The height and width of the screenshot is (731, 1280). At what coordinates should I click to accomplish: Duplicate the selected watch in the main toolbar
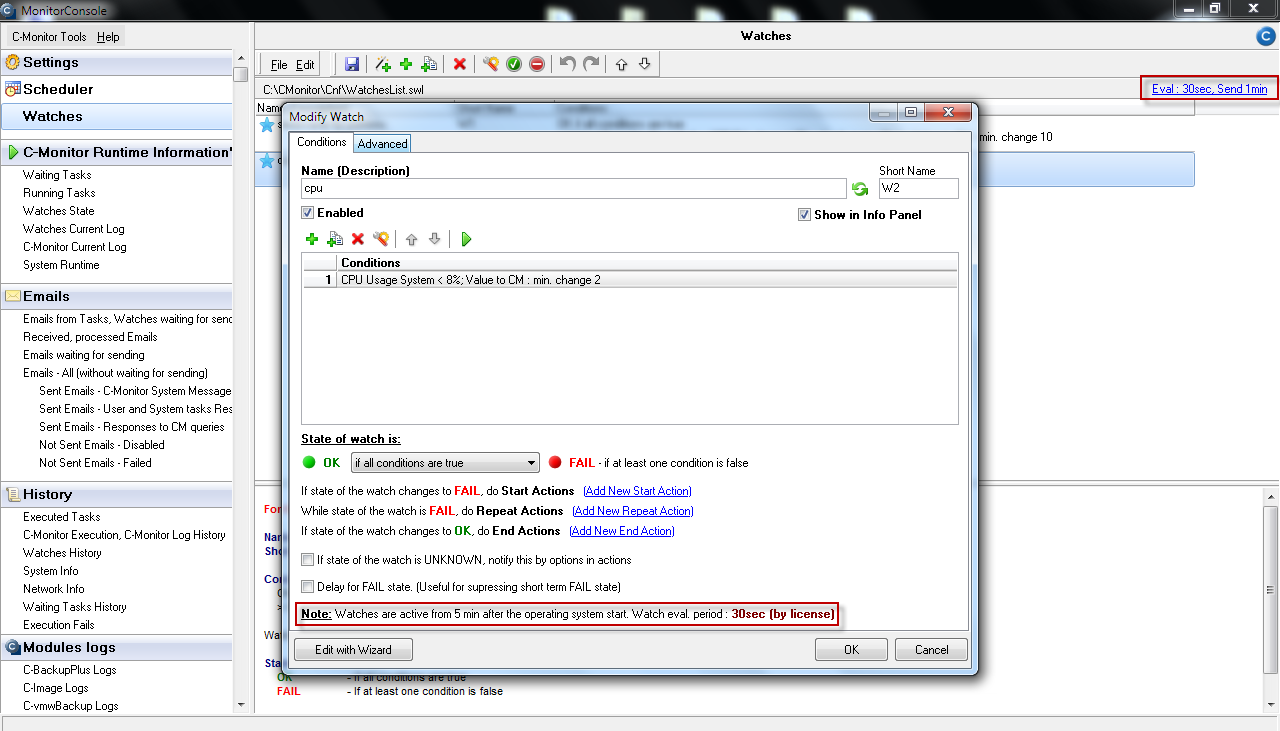429,64
